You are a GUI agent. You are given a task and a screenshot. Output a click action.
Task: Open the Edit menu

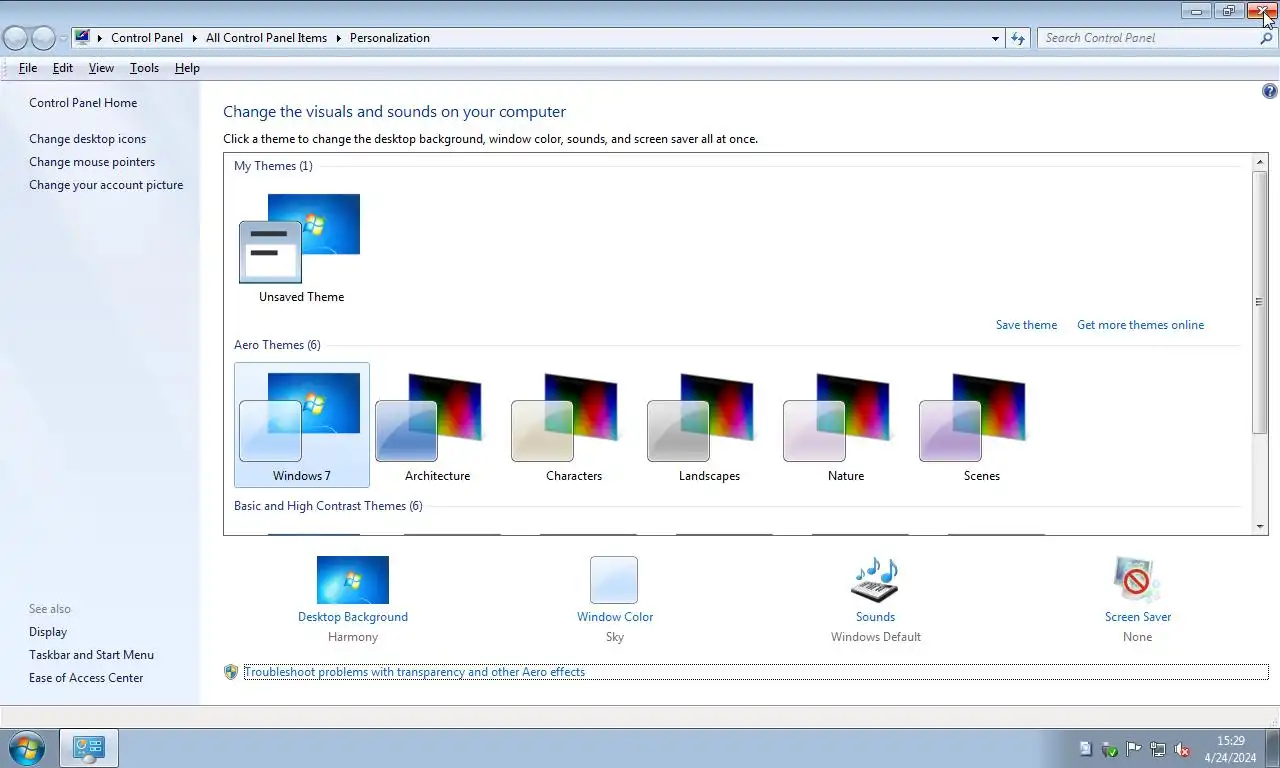coord(63,68)
